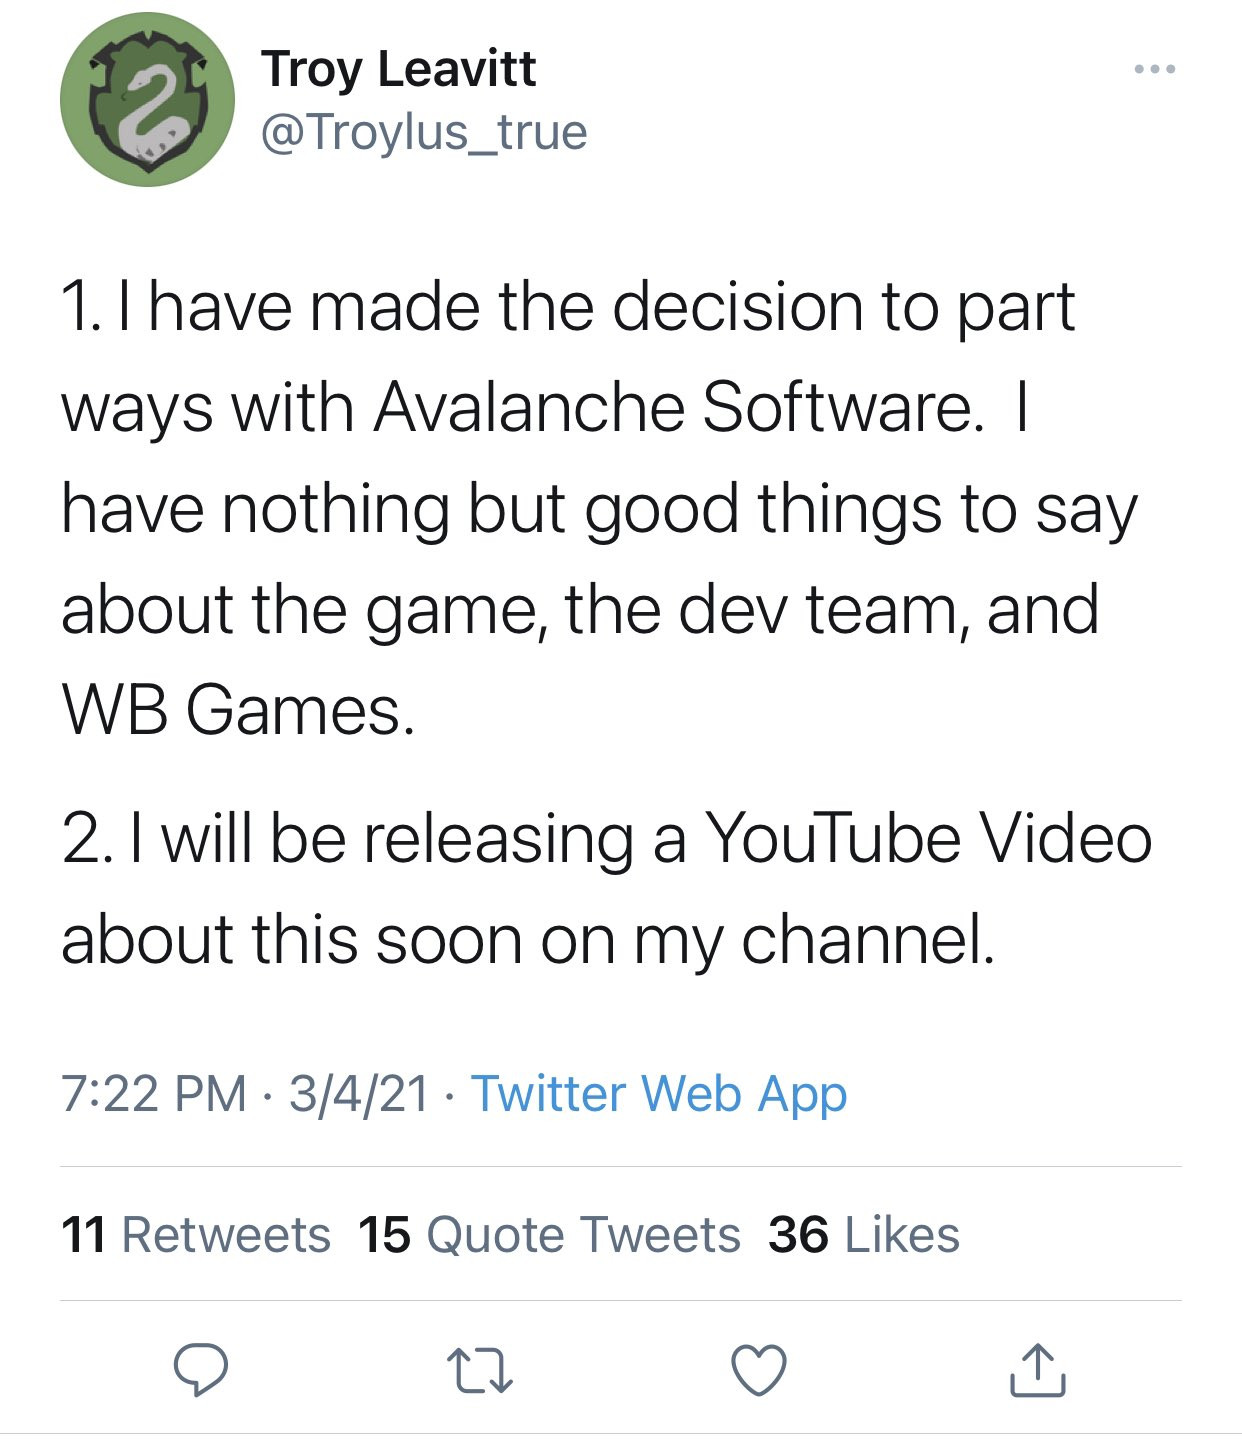Tap the Slytherin snake profile avatar
This screenshot has width=1242, height=1441.
pos(147,100)
